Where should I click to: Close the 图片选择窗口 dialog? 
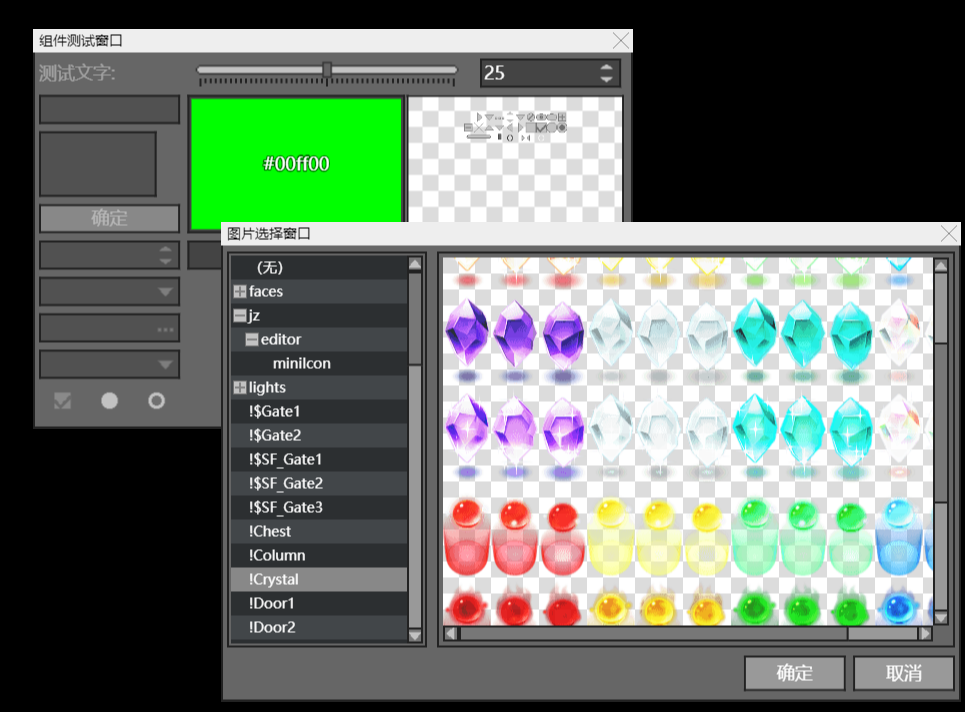(949, 234)
